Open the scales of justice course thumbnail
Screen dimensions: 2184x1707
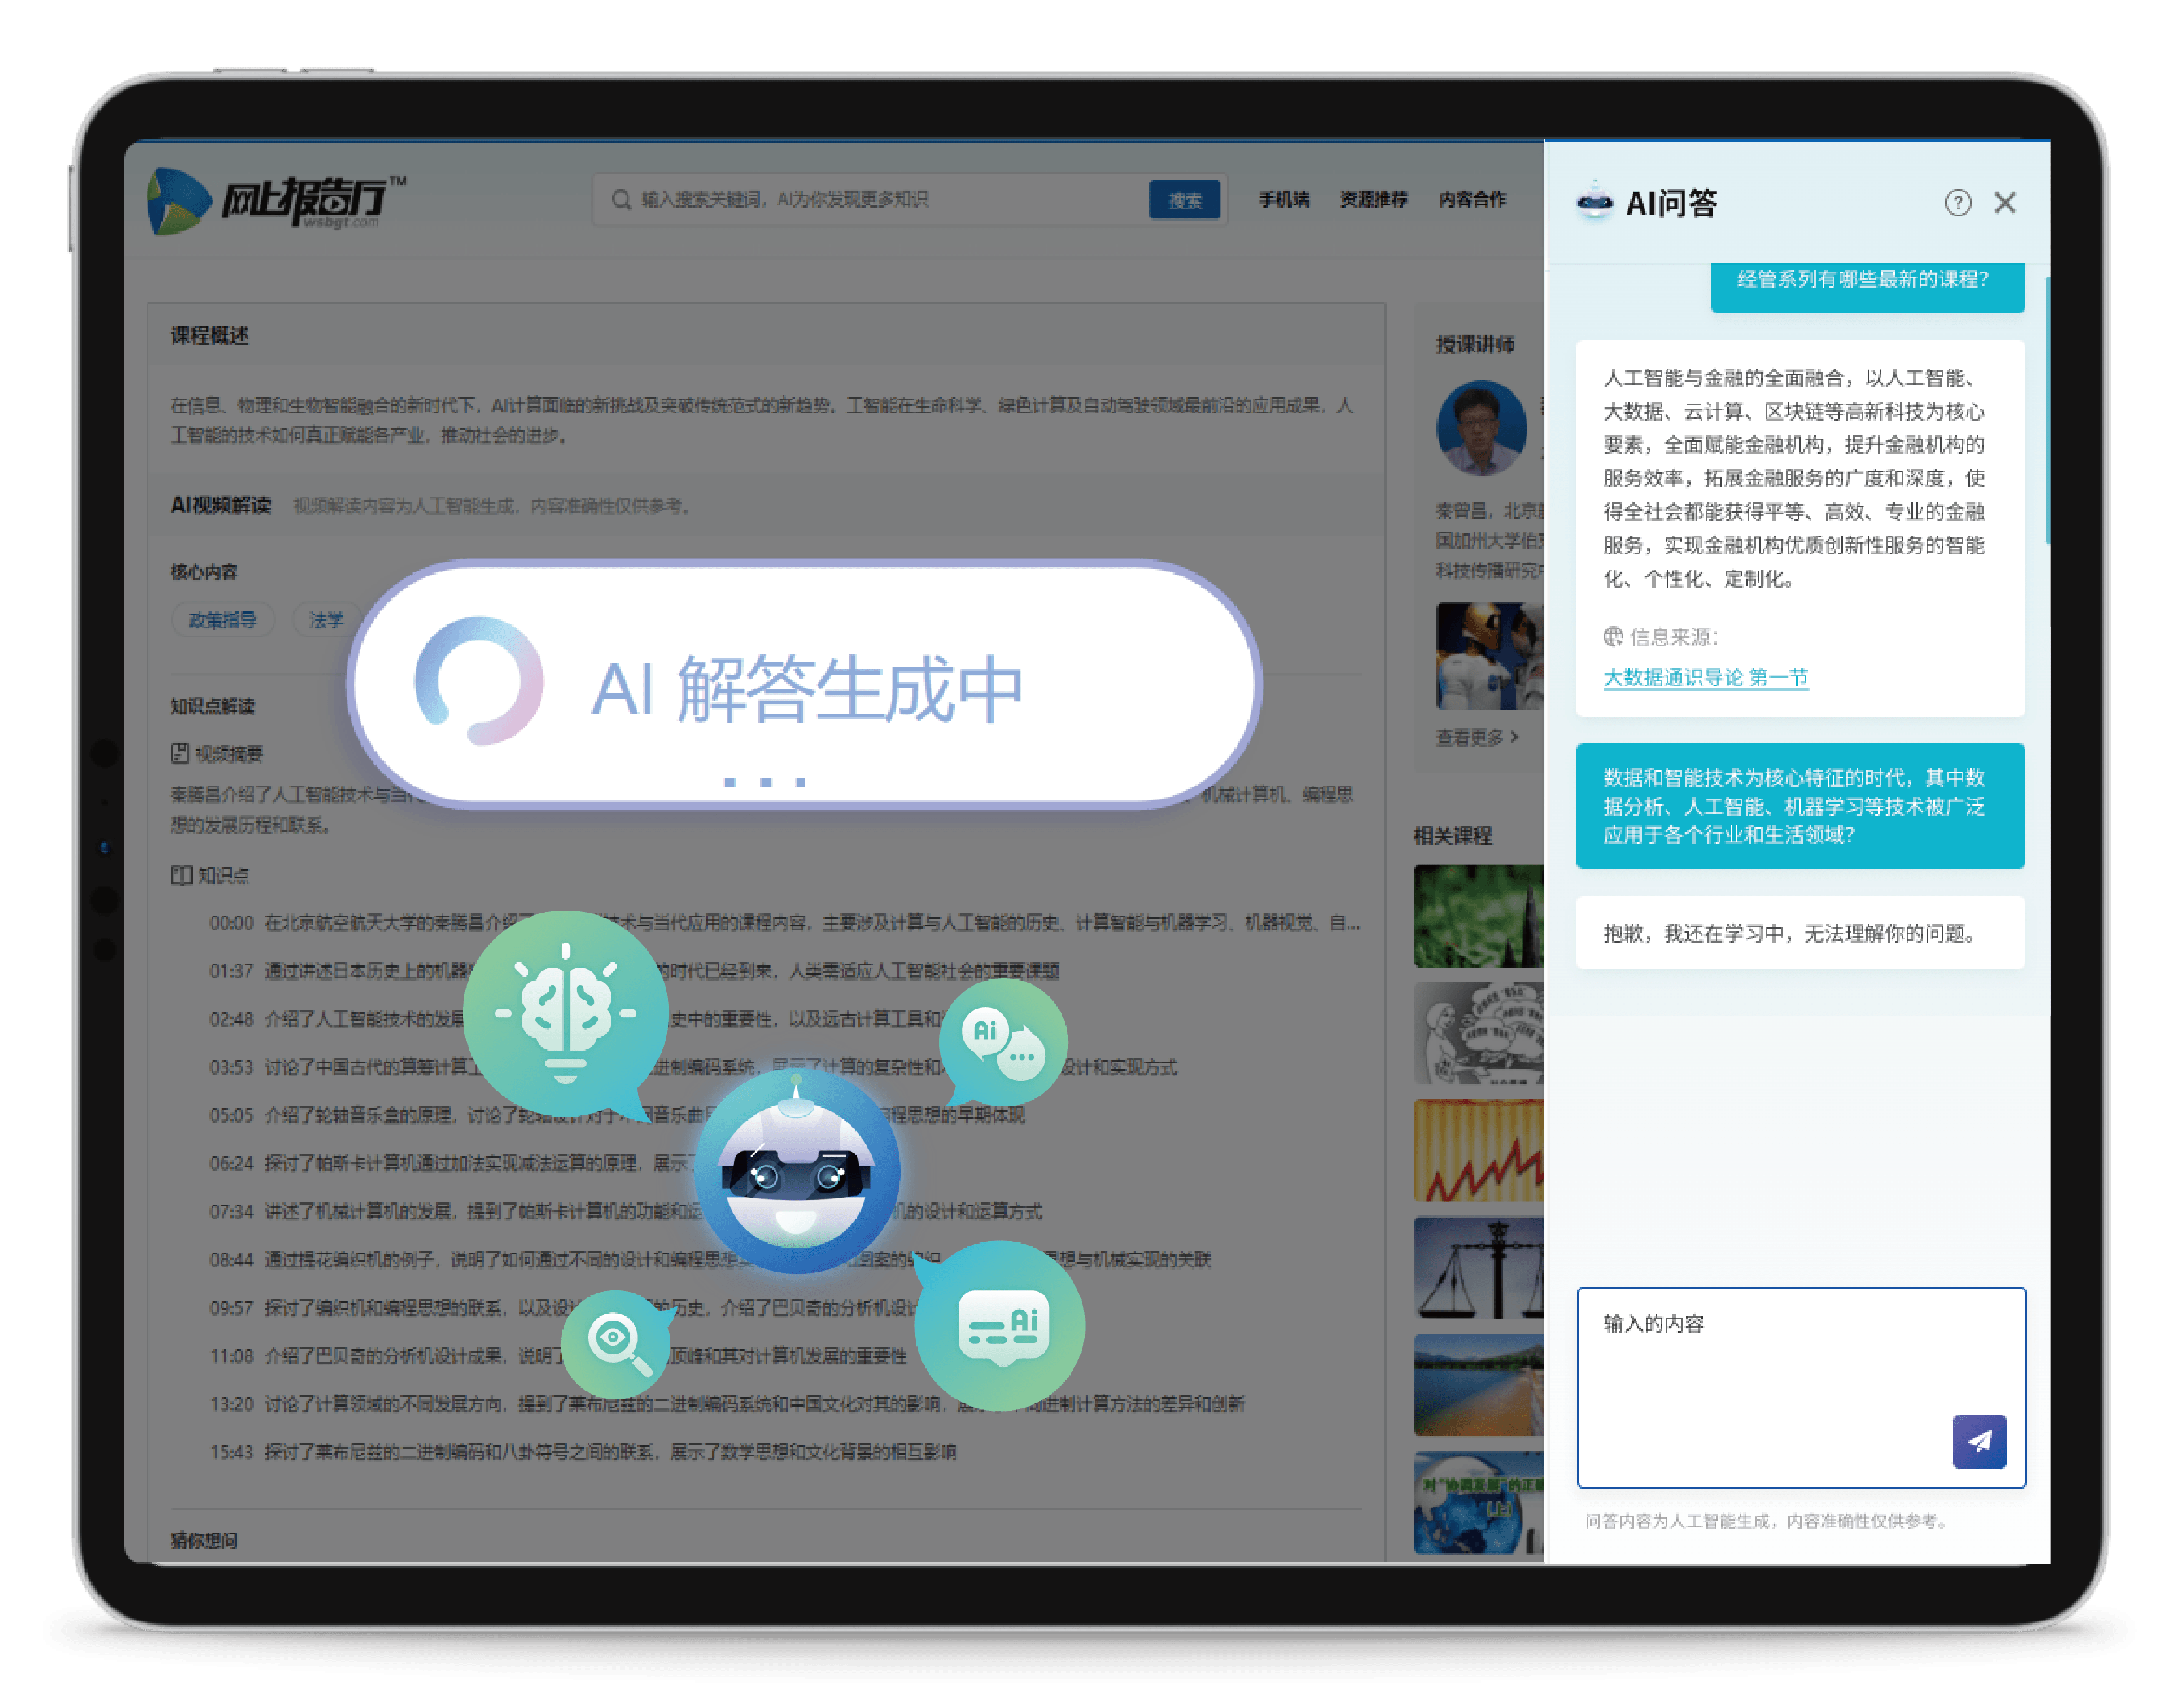(1478, 1267)
